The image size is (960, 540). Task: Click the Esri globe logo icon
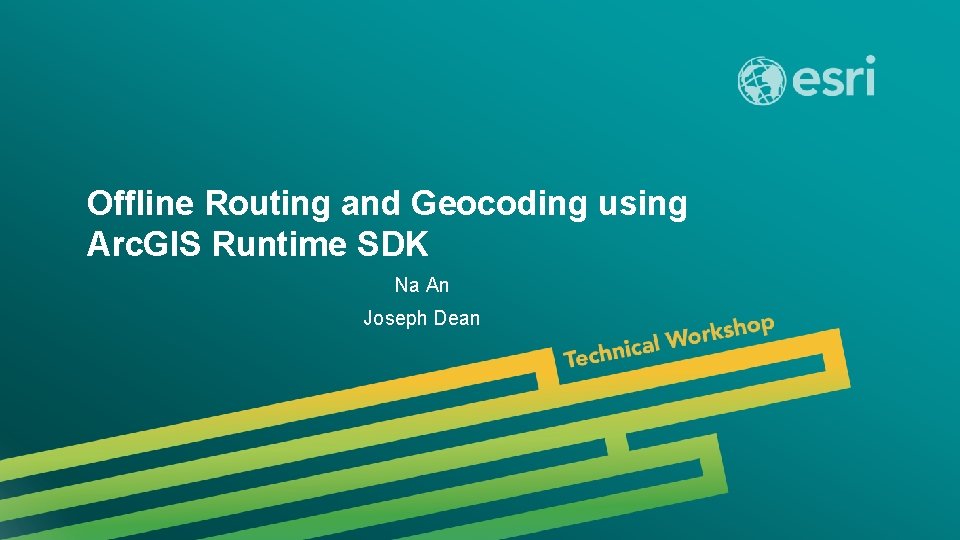pos(762,80)
